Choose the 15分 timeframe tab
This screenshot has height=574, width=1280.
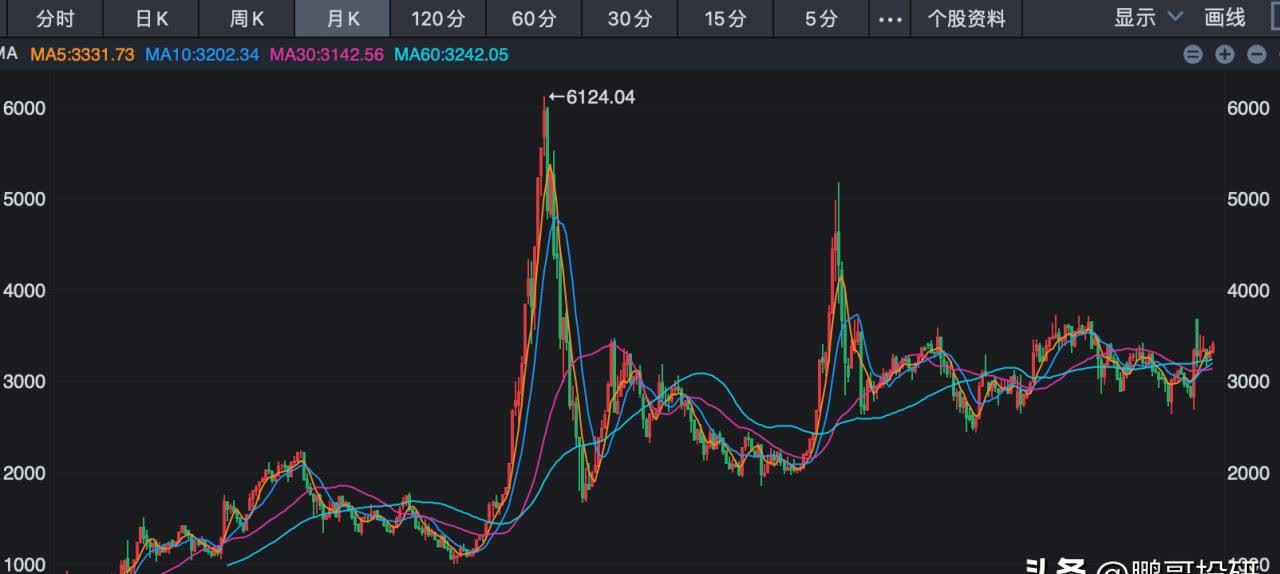(x=725, y=18)
